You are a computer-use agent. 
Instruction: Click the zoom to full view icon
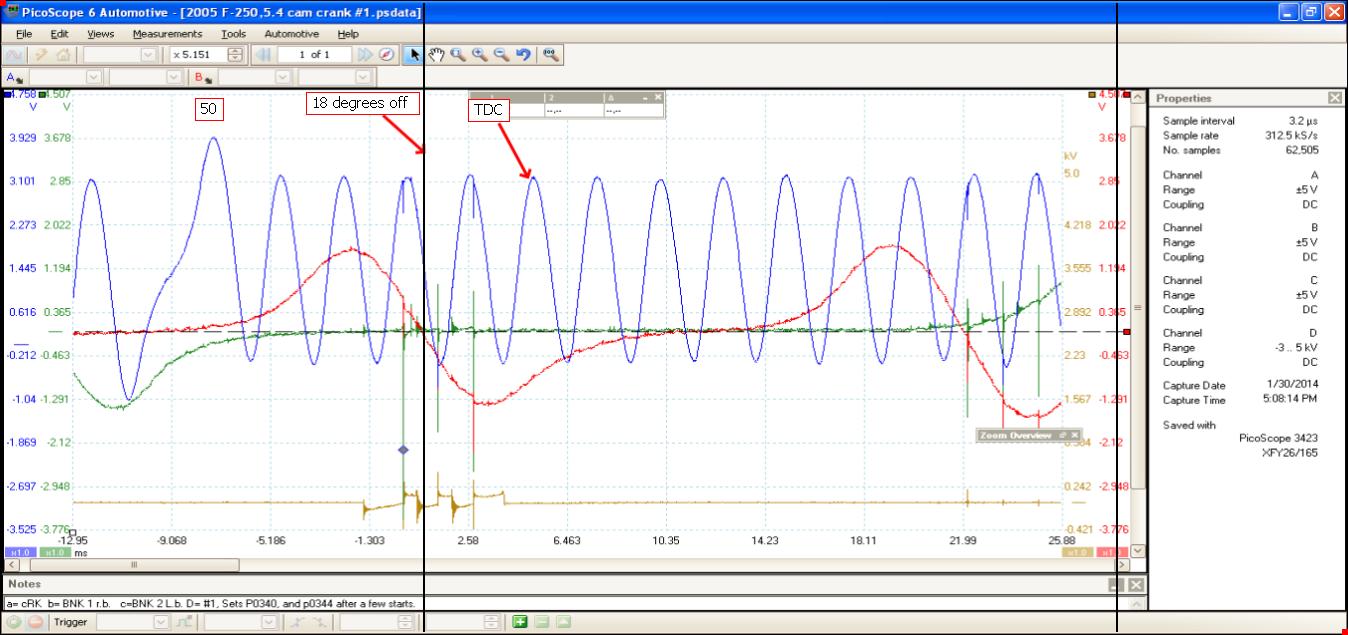549,55
